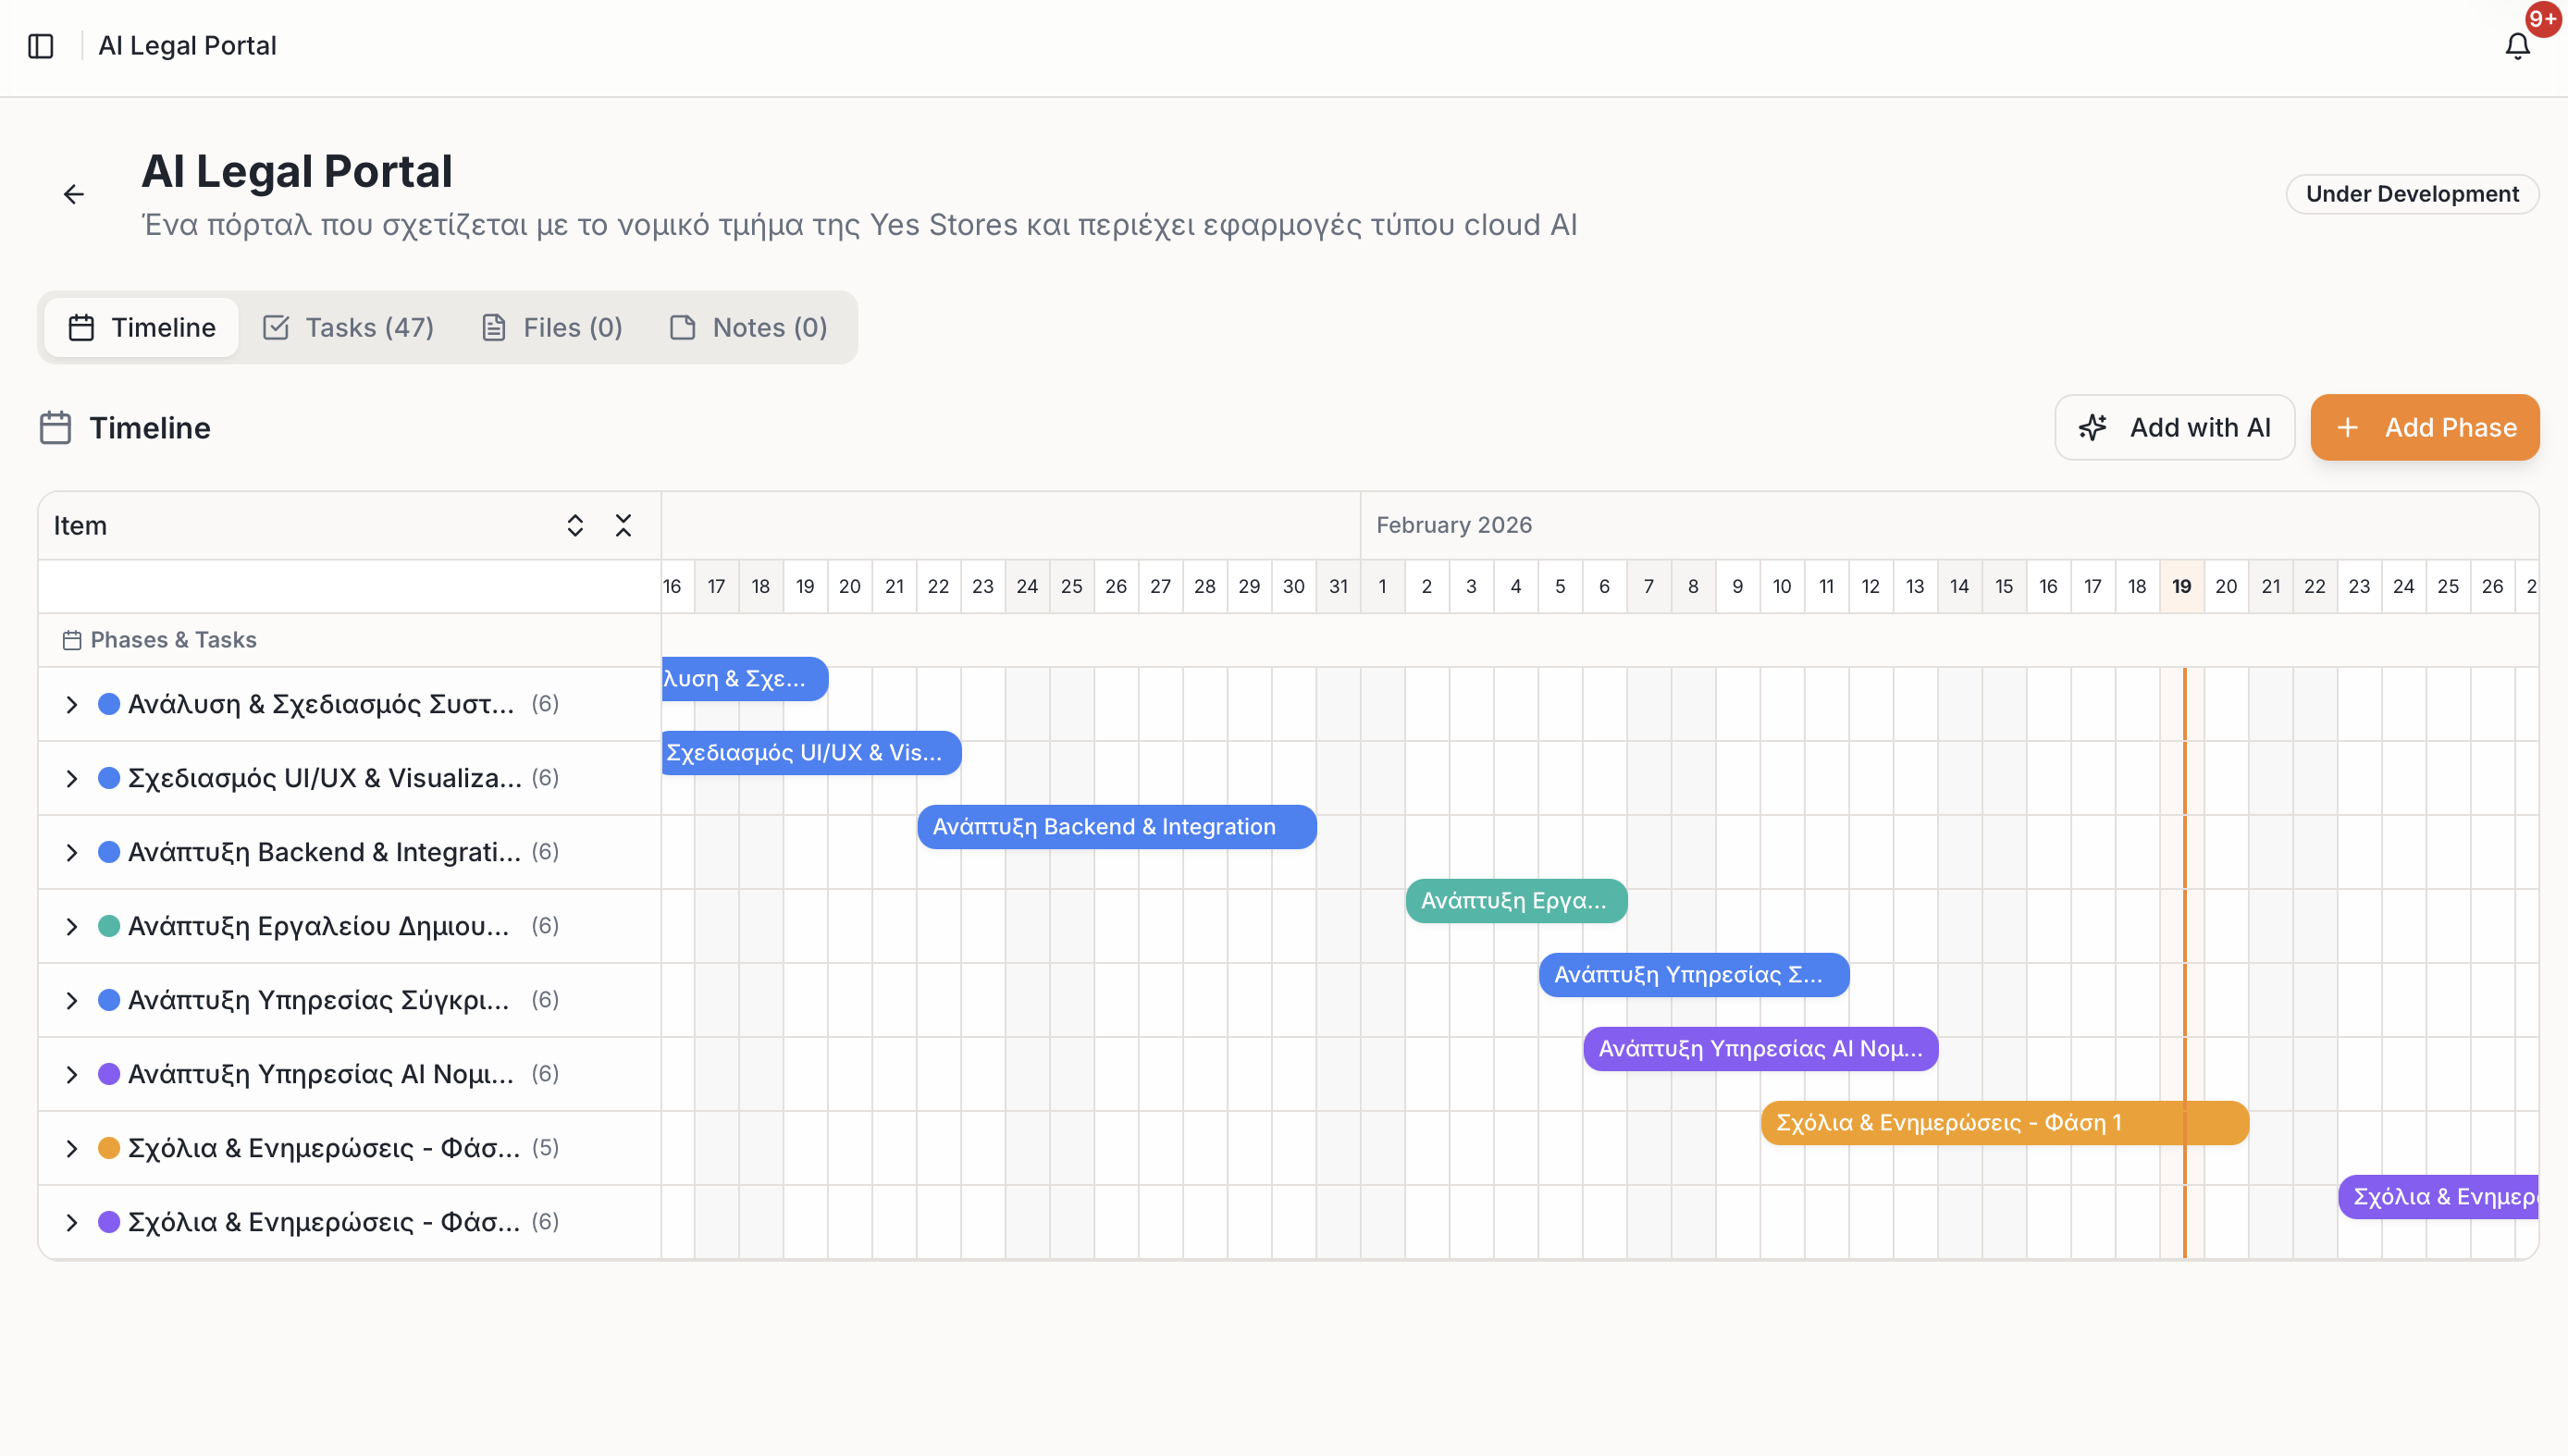Image resolution: width=2568 pixels, height=1456 pixels.
Task: Click the Add with AI button
Action: tap(2175, 427)
